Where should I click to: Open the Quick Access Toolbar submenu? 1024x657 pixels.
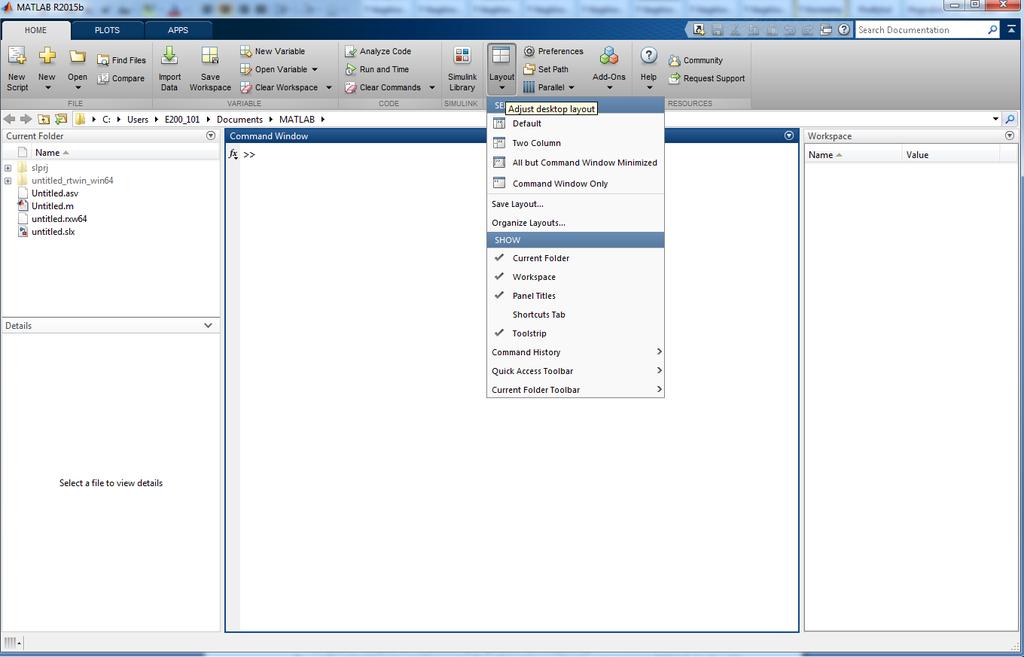coord(575,371)
